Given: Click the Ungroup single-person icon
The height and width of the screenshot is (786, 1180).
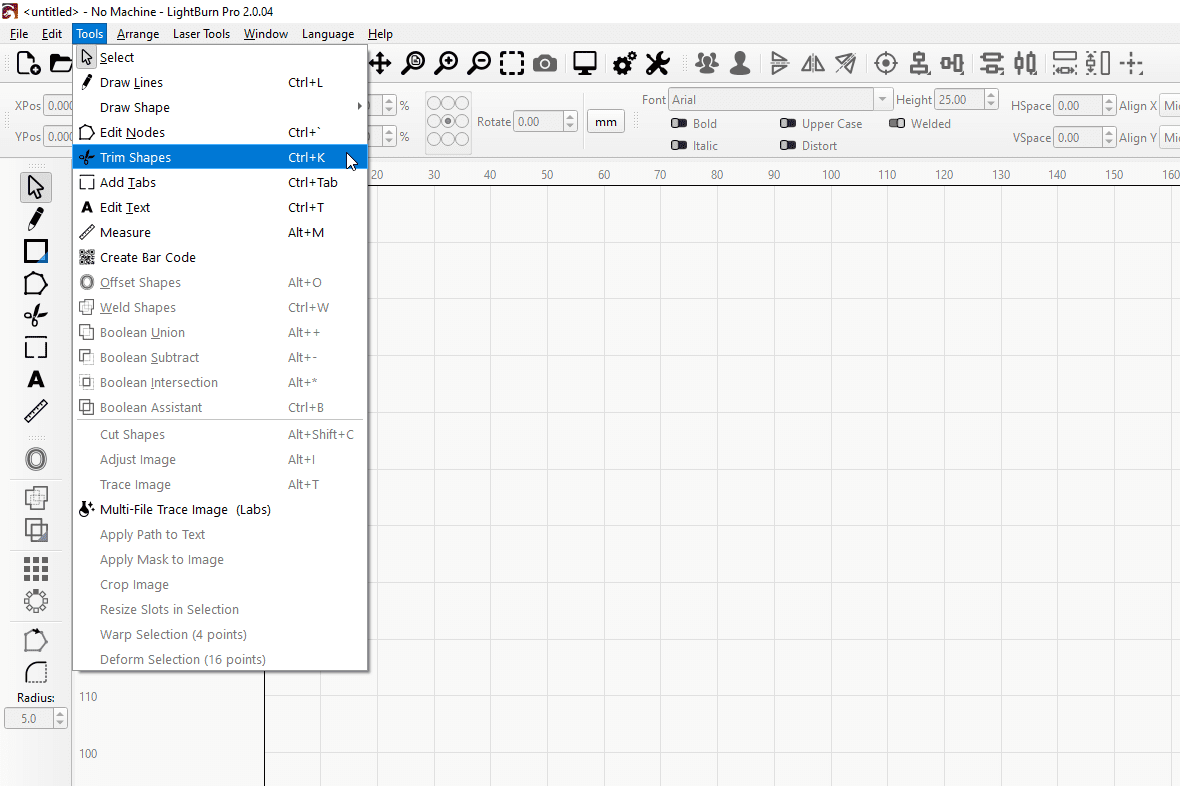Looking at the screenshot, I should pyautogui.click(x=740, y=63).
